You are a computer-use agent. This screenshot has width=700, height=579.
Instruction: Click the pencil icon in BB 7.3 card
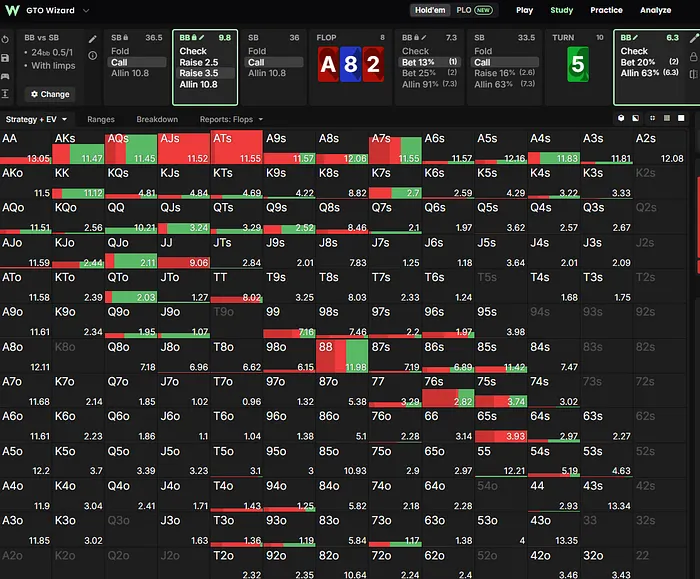(x=424, y=37)
